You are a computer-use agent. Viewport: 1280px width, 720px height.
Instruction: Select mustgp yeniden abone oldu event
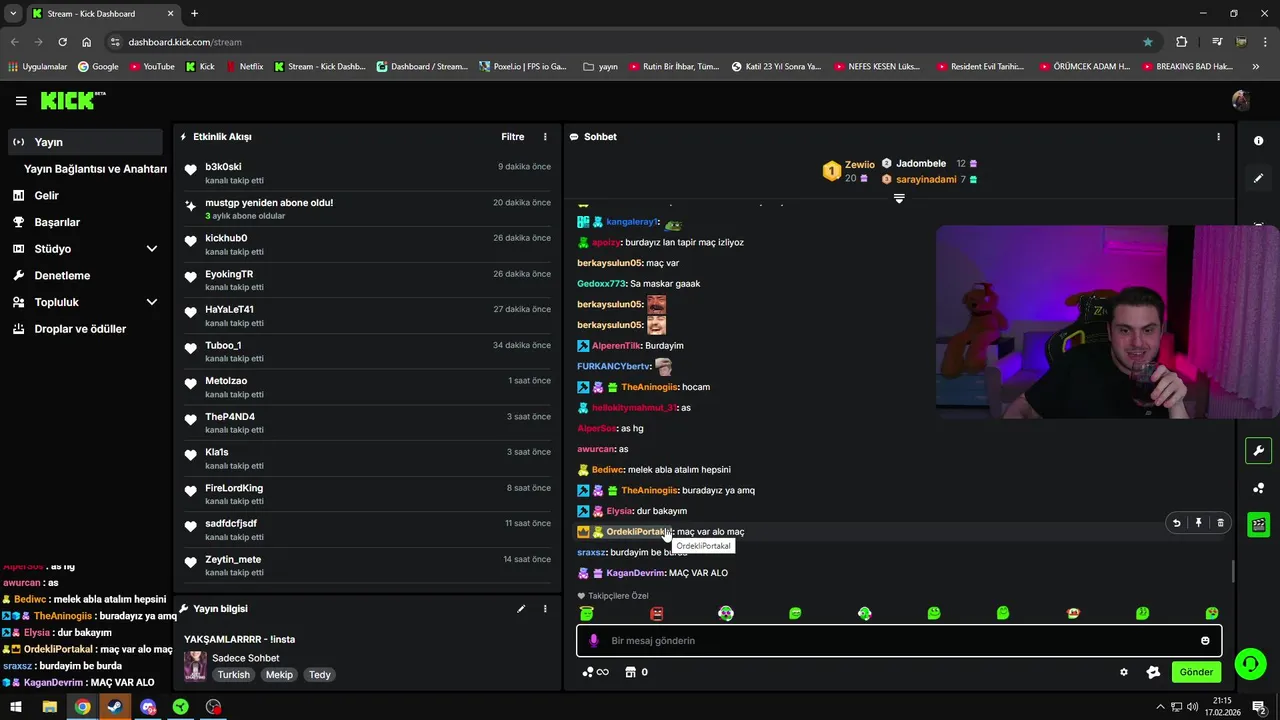point(367,208)
